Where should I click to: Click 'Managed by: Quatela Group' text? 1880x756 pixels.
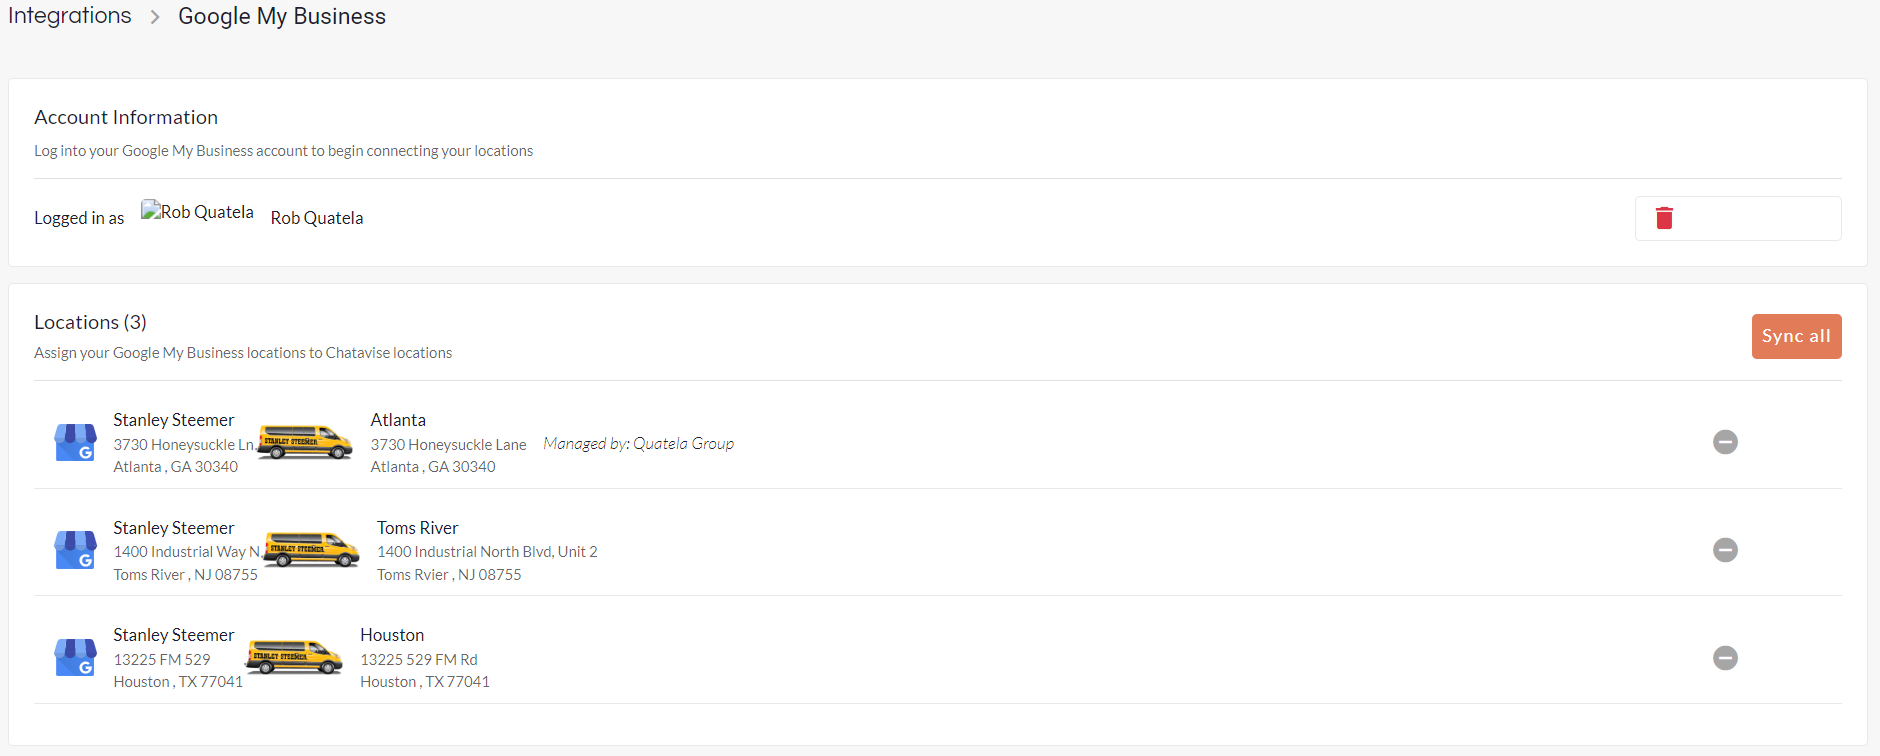click(639, 443)
